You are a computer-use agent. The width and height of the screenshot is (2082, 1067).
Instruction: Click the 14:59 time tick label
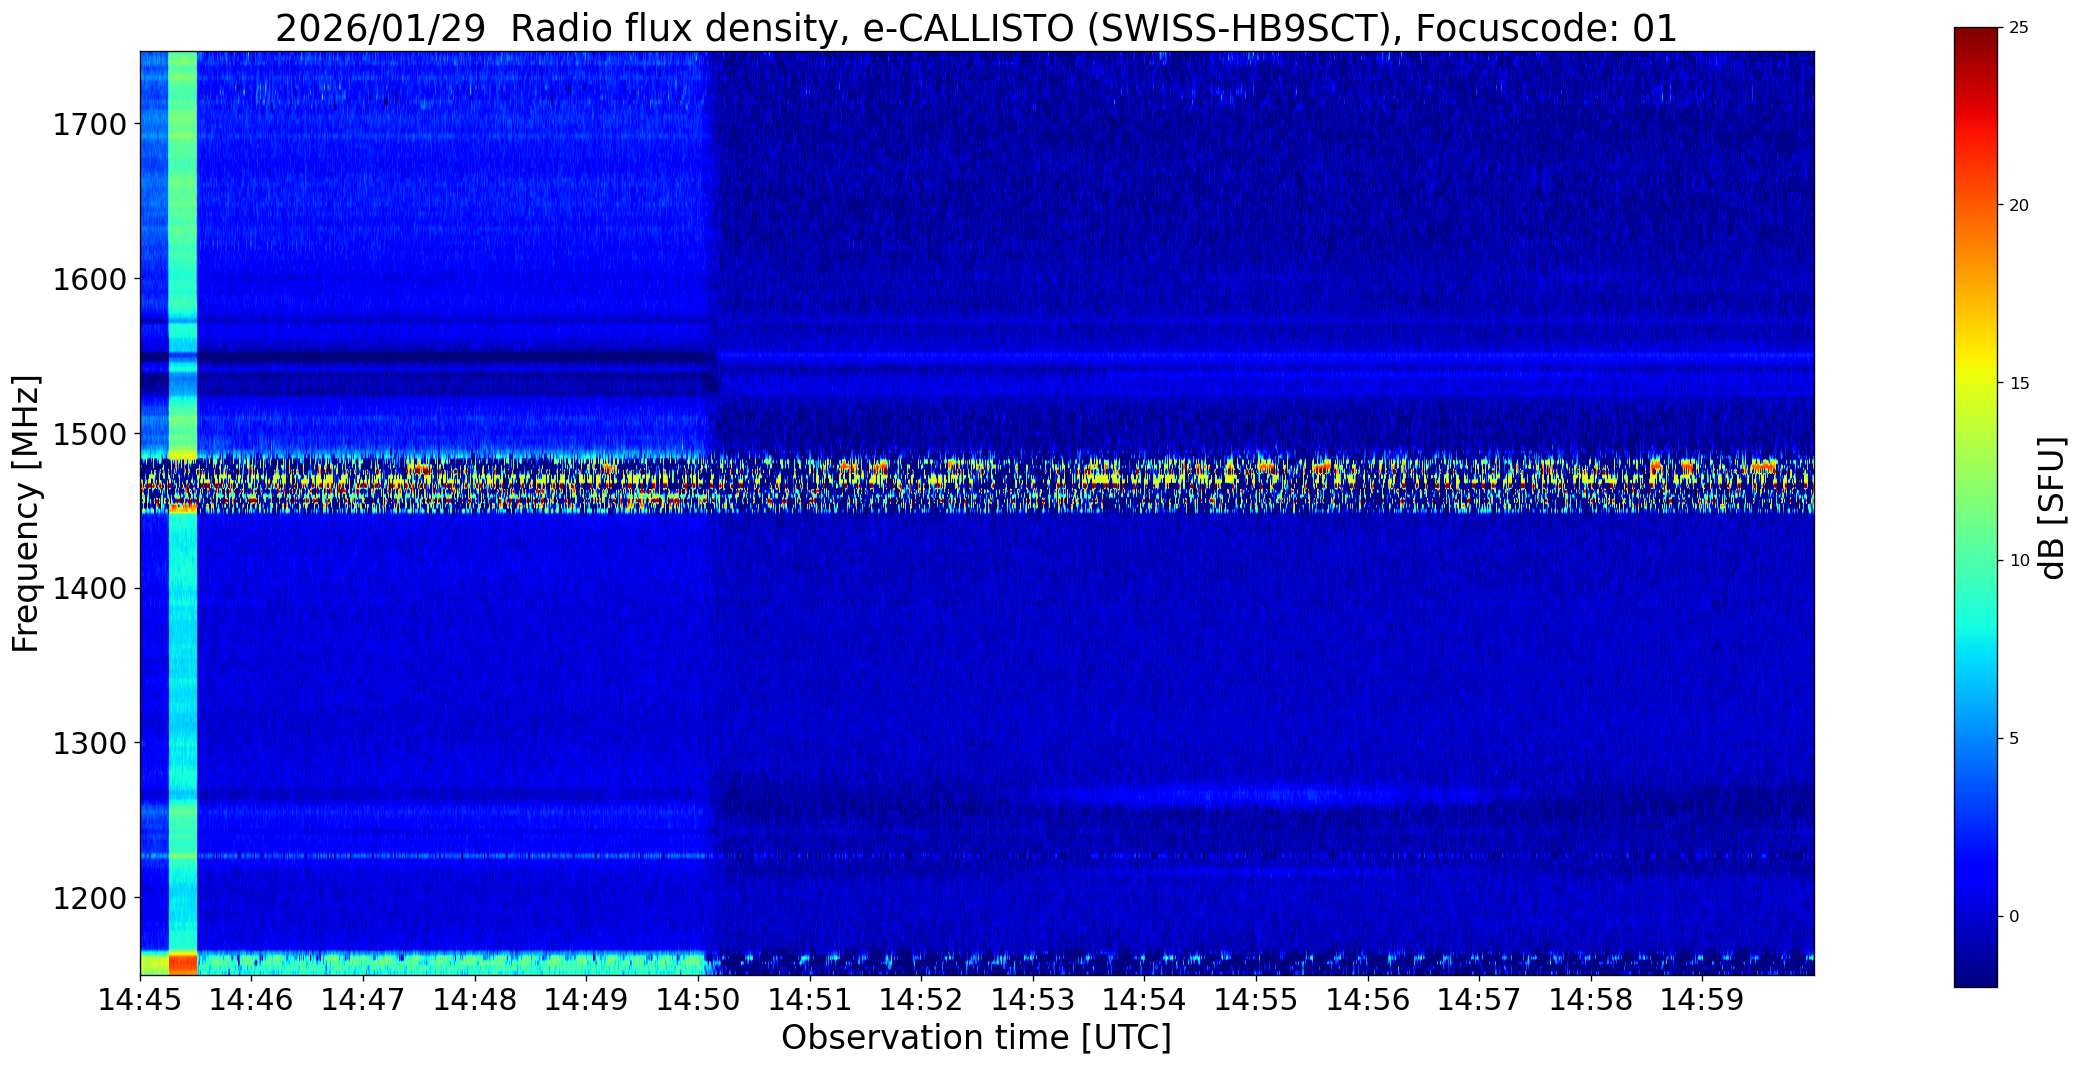tap(1703, 999)
